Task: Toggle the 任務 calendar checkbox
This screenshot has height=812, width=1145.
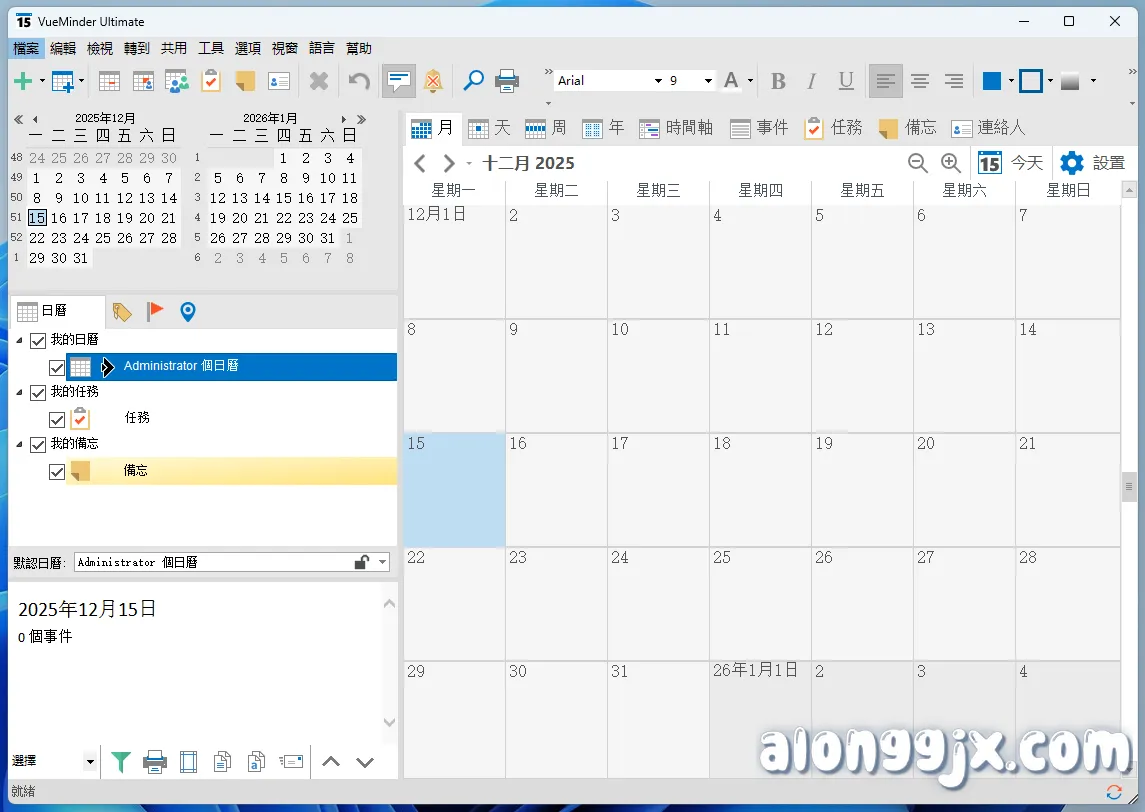Action: click(57, 419)
